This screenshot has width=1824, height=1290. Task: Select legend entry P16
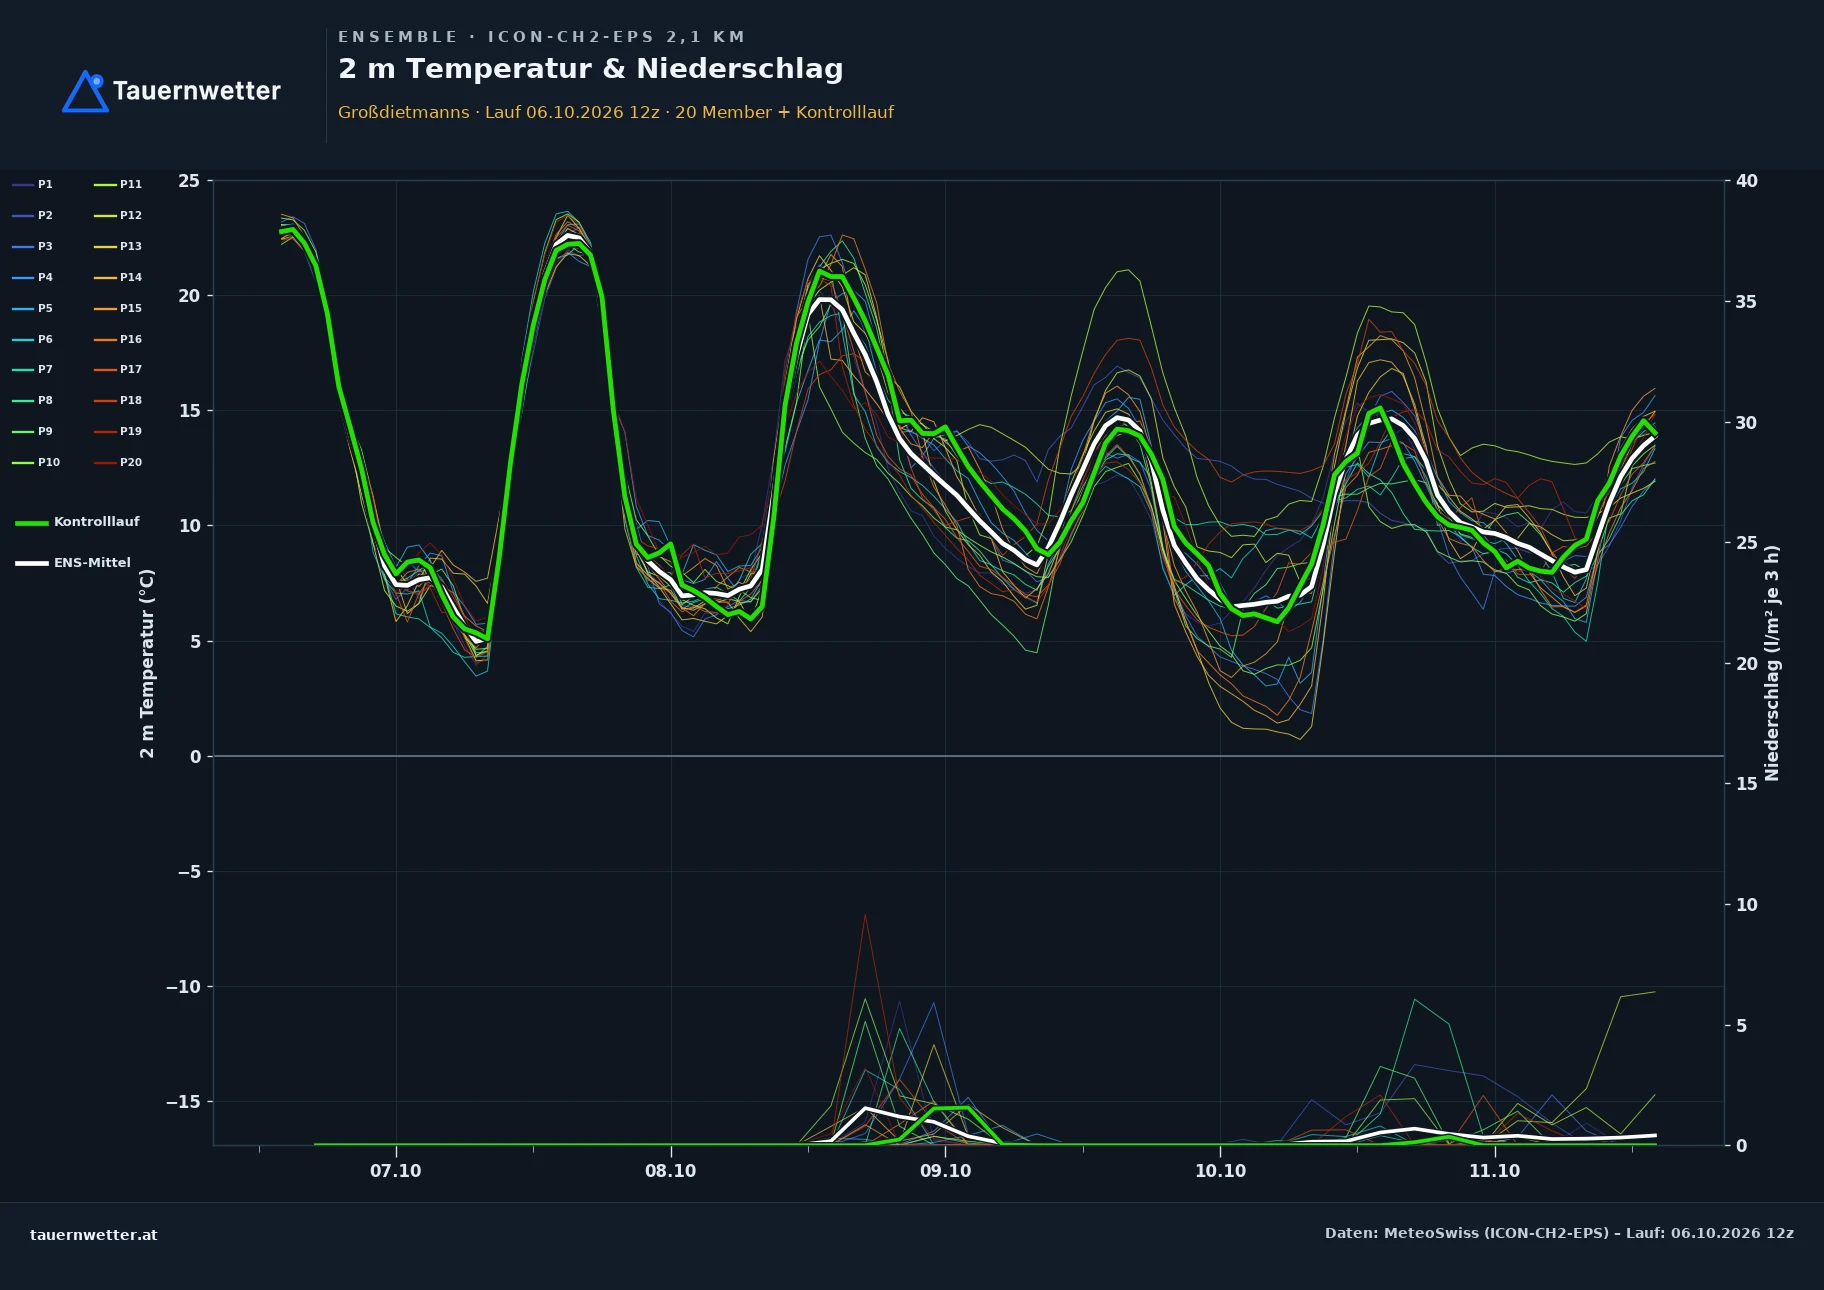(118, 339)
